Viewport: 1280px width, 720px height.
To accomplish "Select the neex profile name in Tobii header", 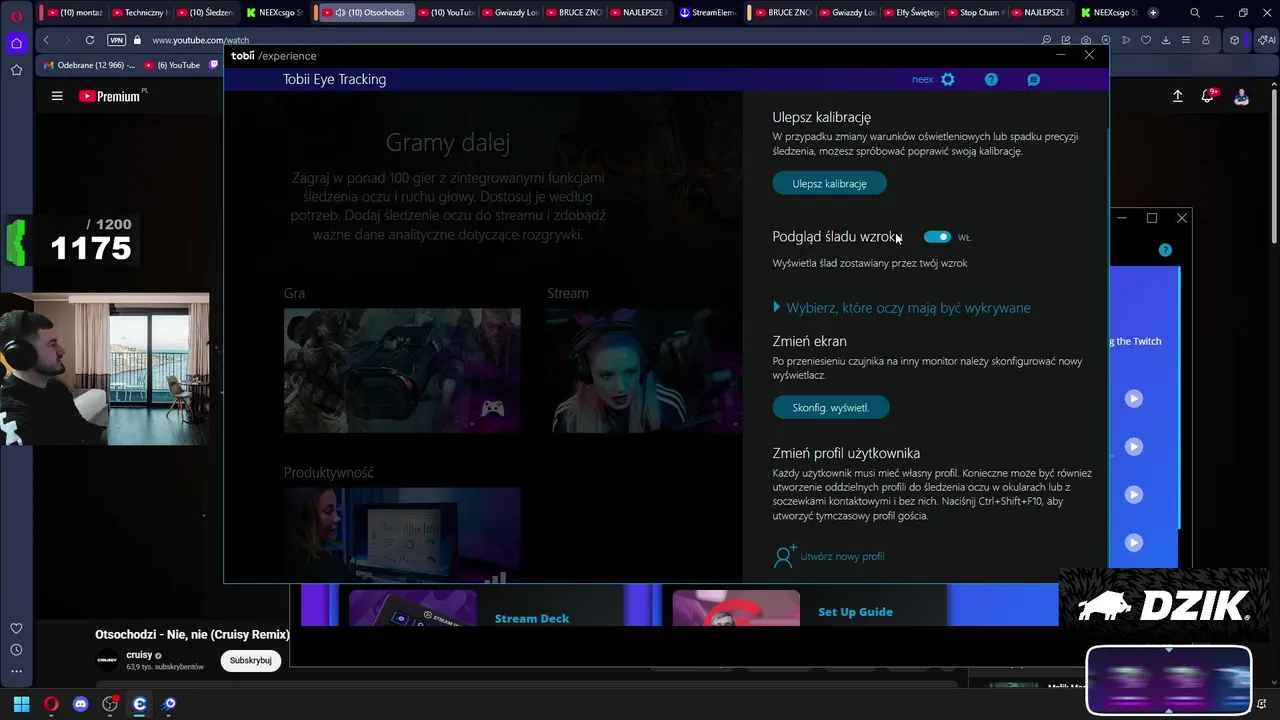I will (922, 80).
